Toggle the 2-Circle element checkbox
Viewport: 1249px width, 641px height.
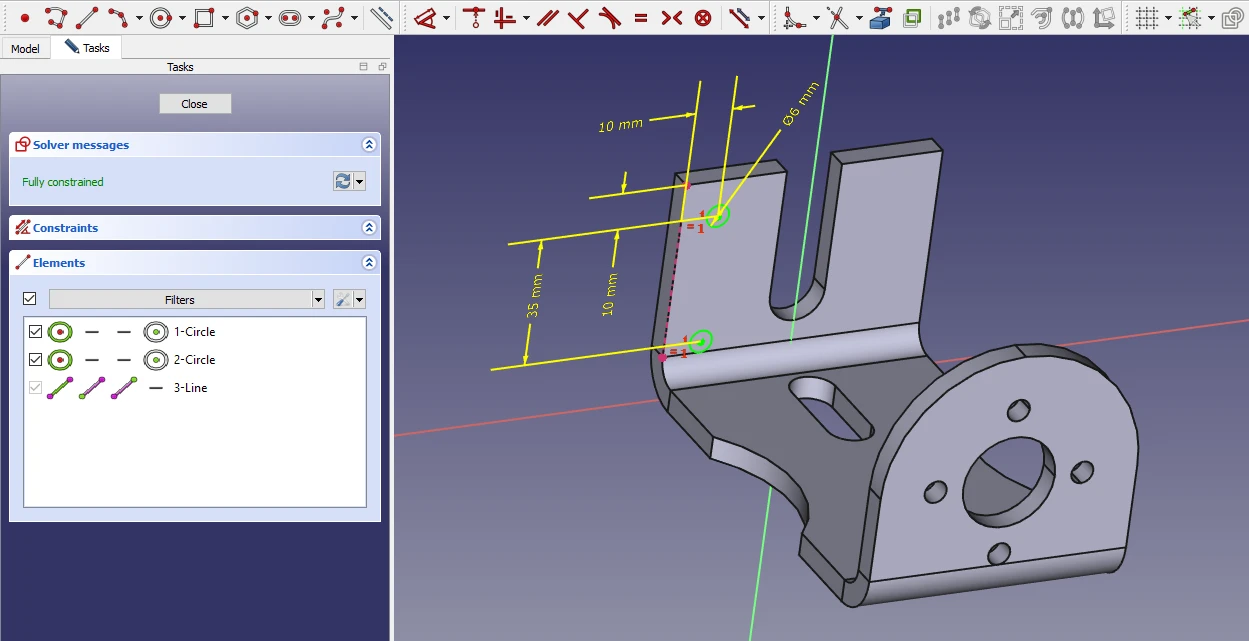tap(36, 360)
